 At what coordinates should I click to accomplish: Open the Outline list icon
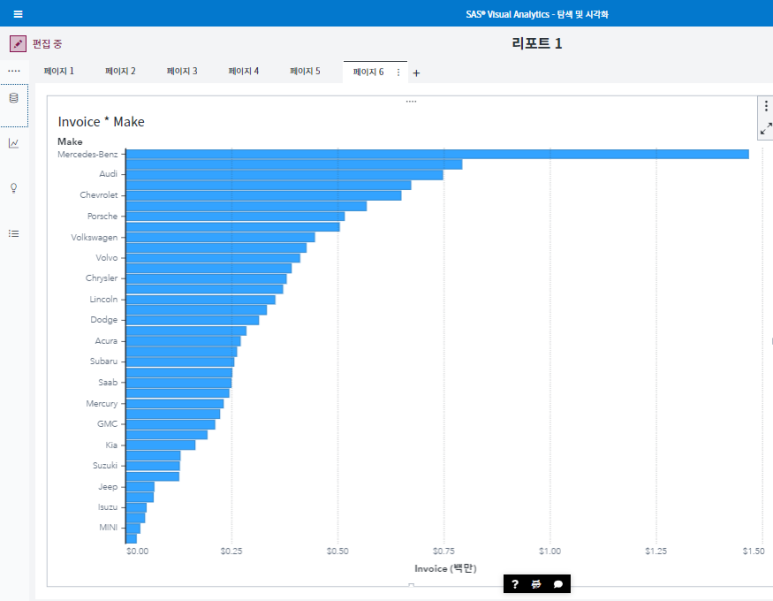click(x=14, y=233)
